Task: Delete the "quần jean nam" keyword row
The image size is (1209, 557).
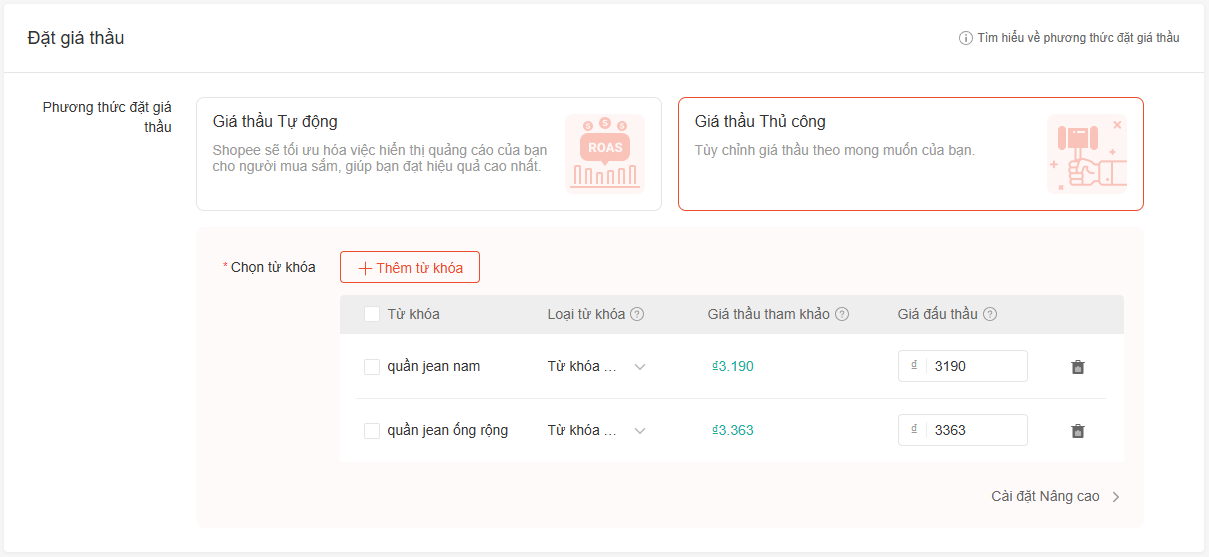Action: click(x=1077, y=367)
